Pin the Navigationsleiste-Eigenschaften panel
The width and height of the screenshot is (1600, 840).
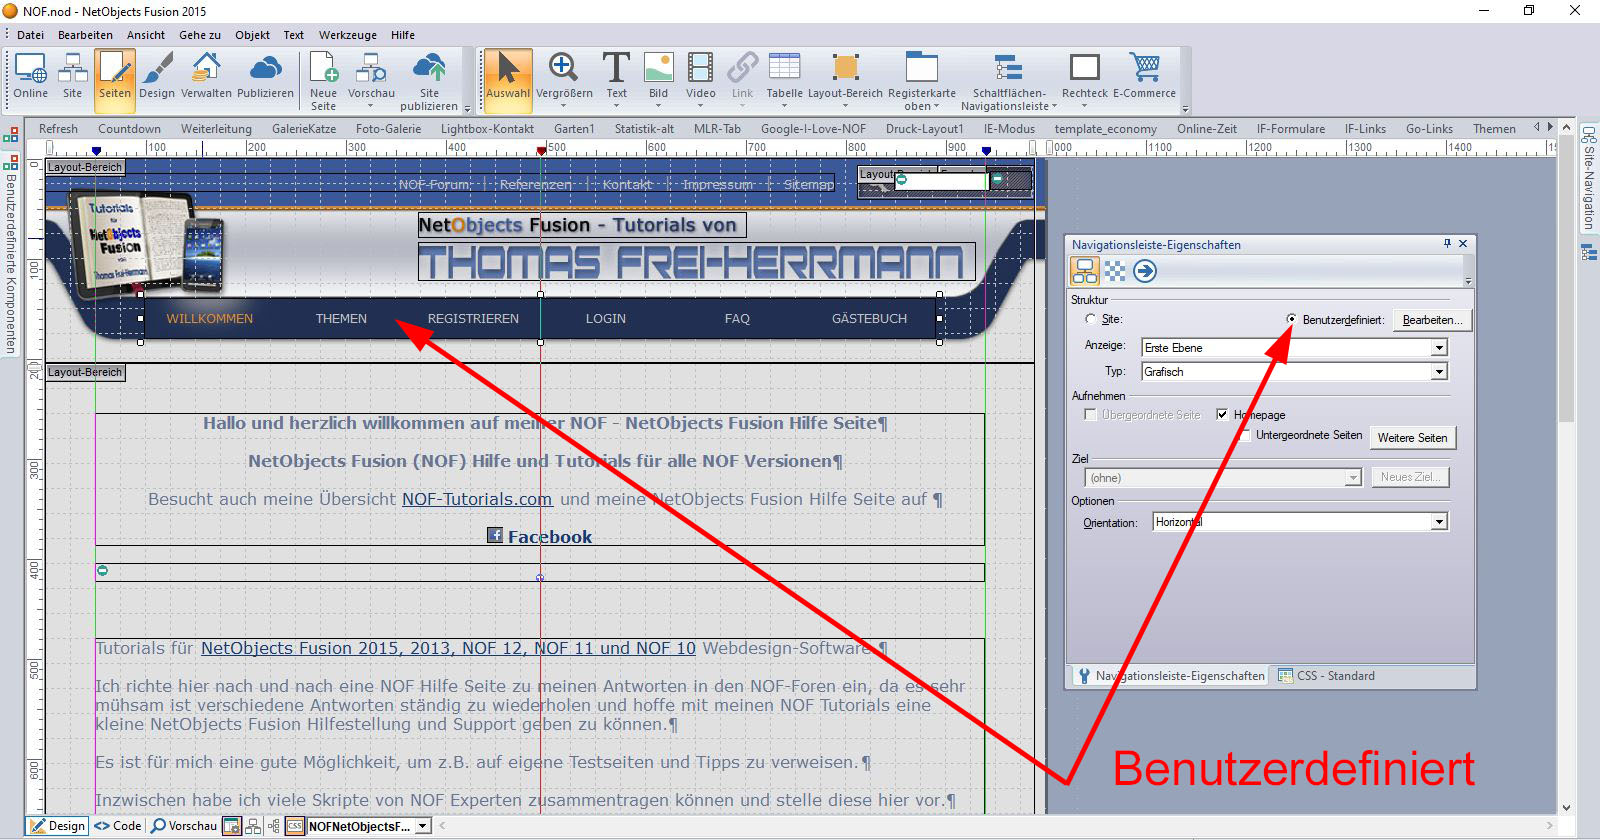point(1447,243)
